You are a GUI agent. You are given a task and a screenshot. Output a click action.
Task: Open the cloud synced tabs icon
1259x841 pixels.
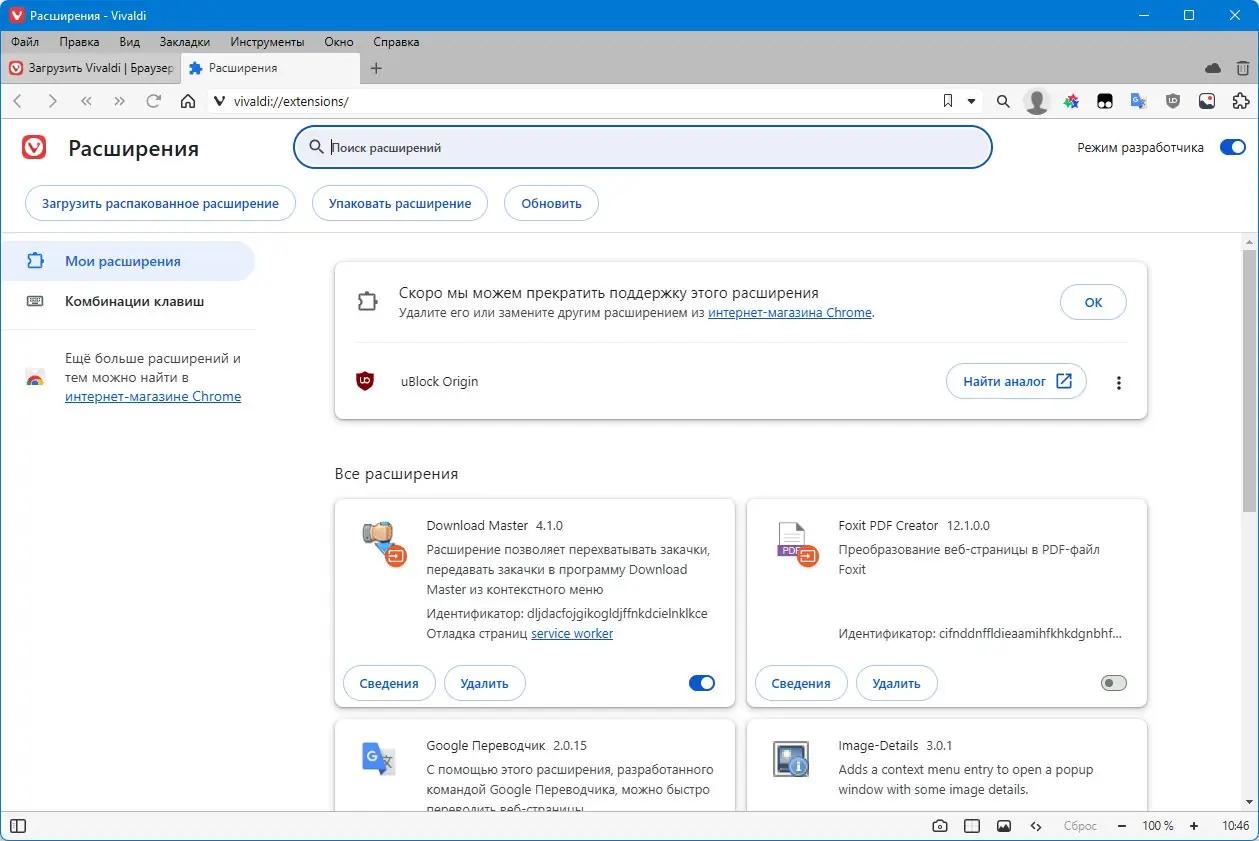tap(1213, 68)
